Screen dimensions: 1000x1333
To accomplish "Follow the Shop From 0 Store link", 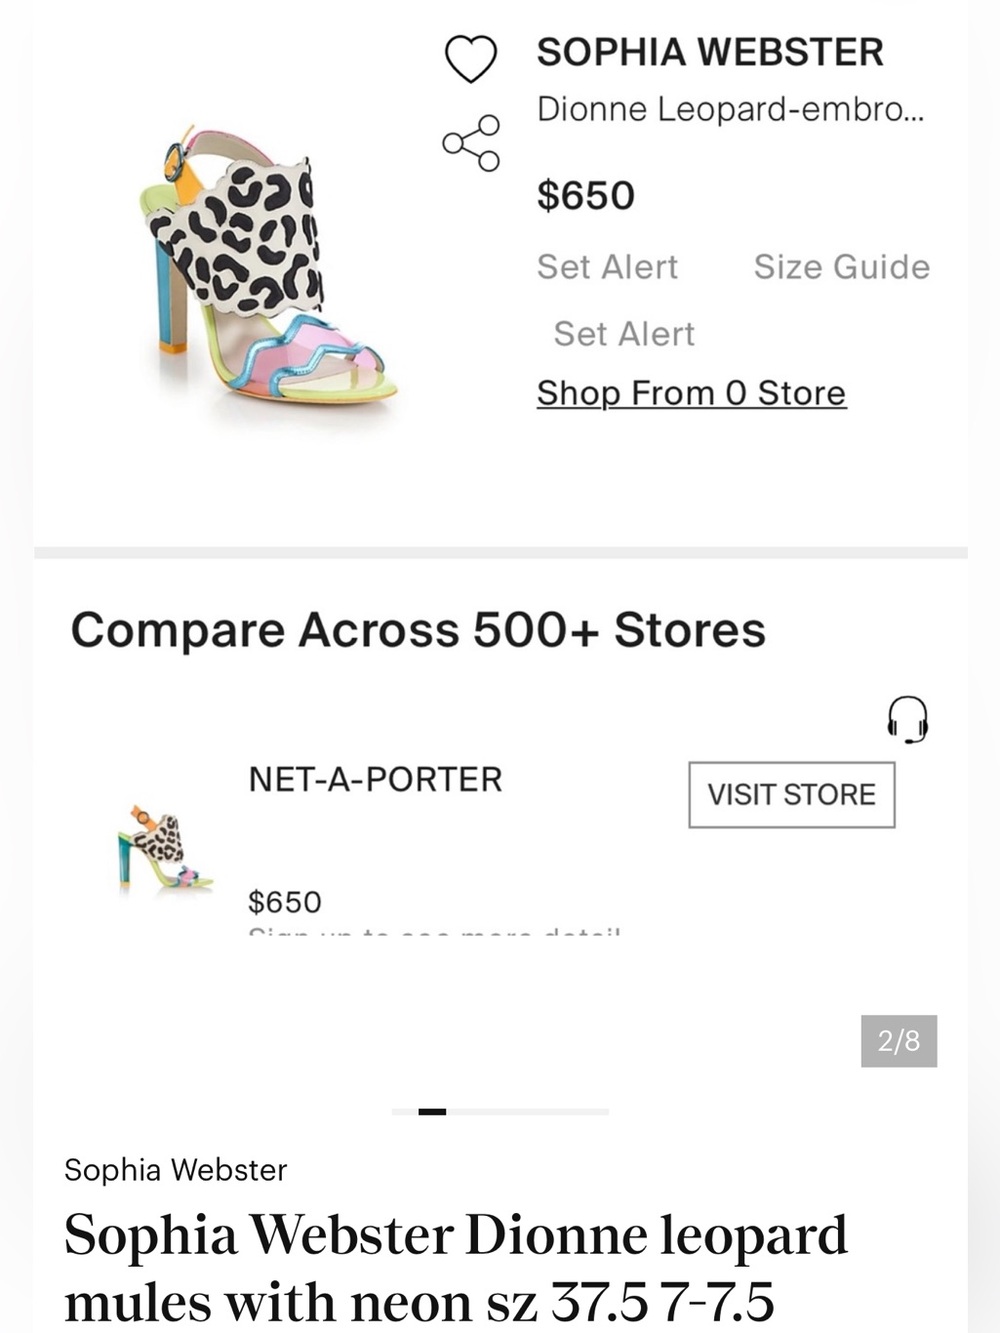I will pos(691,393).
